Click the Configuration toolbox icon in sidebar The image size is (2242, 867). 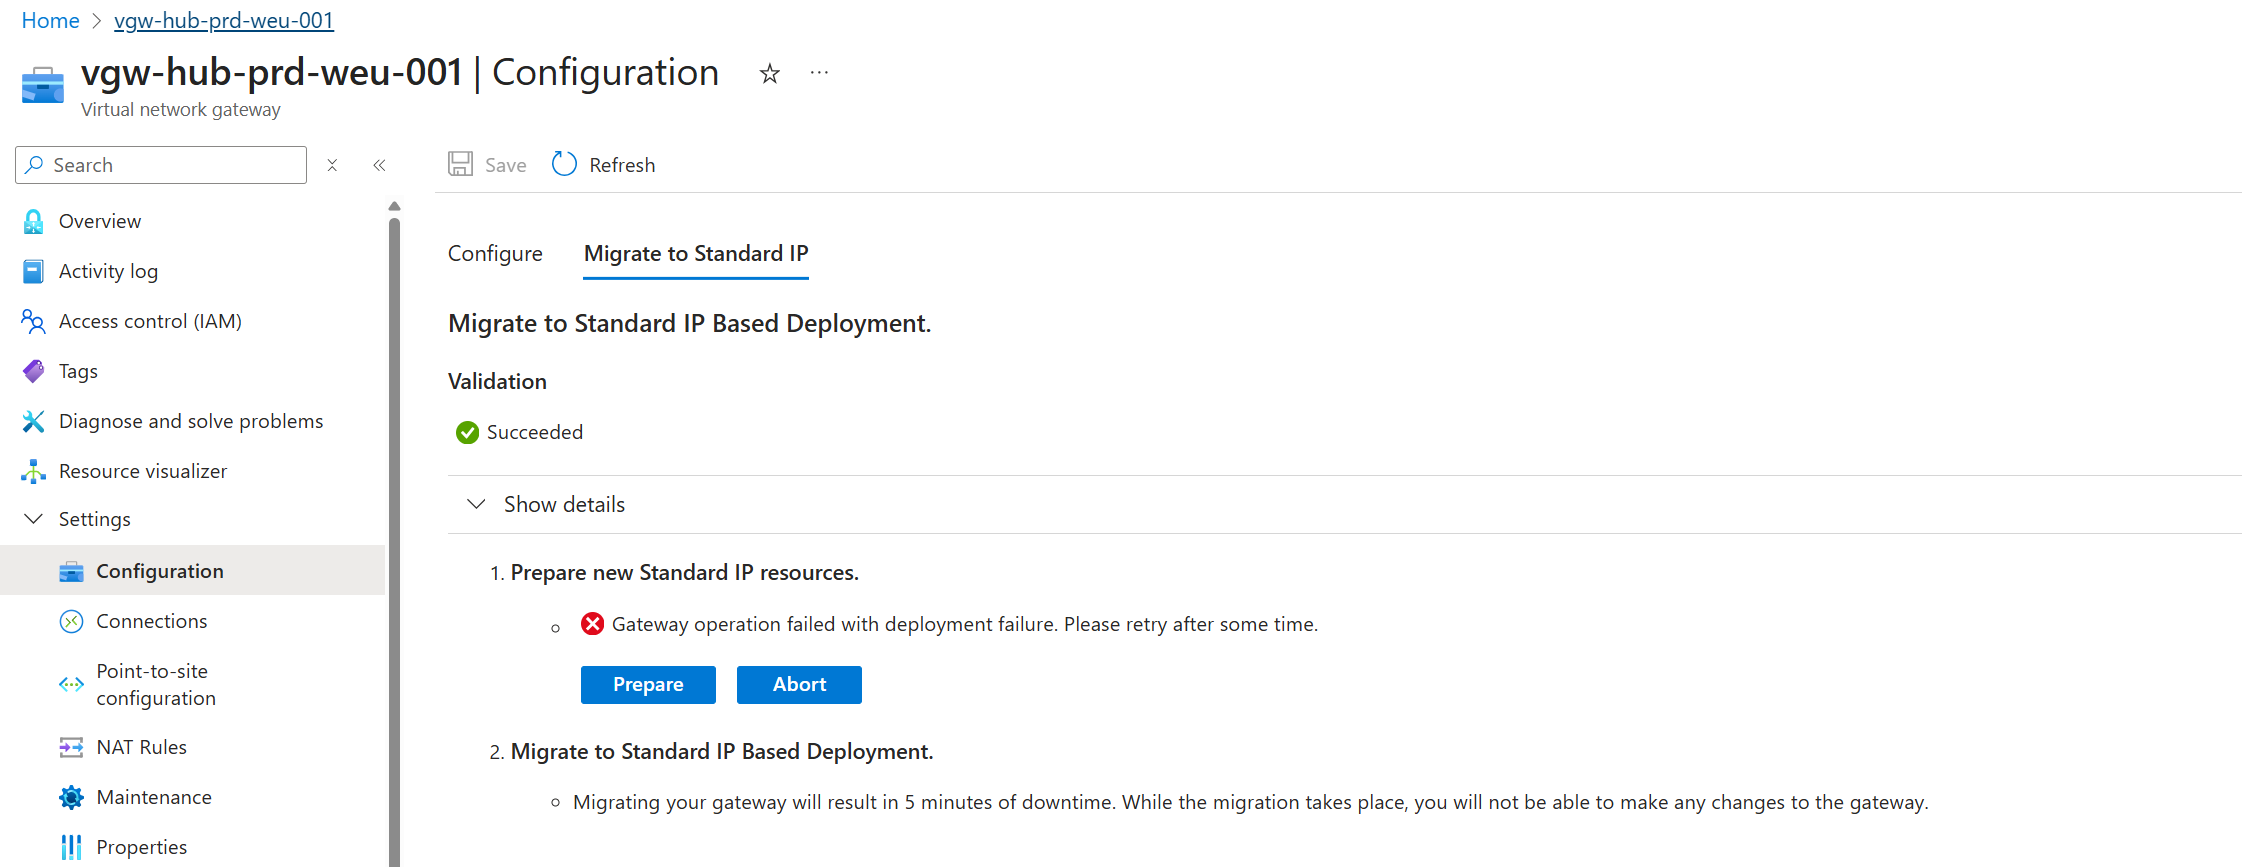pyautogui.click(x=71, y=571)
